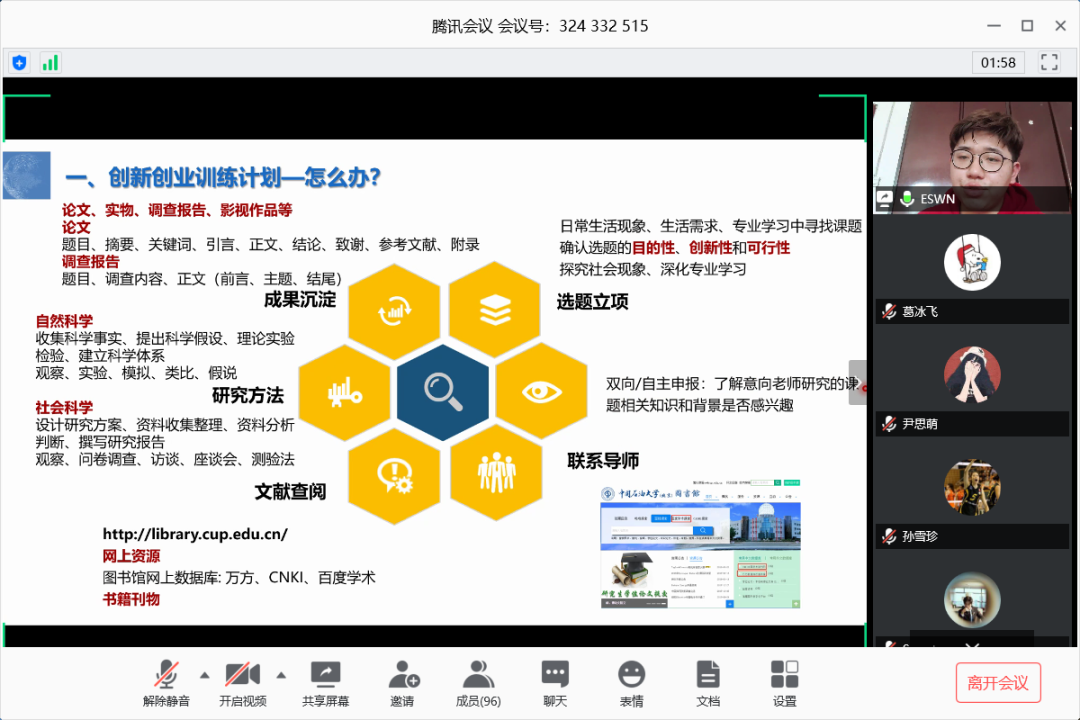Click the 离开会议 leave meeting button
1080x720 pixels.
coord(997,683)
